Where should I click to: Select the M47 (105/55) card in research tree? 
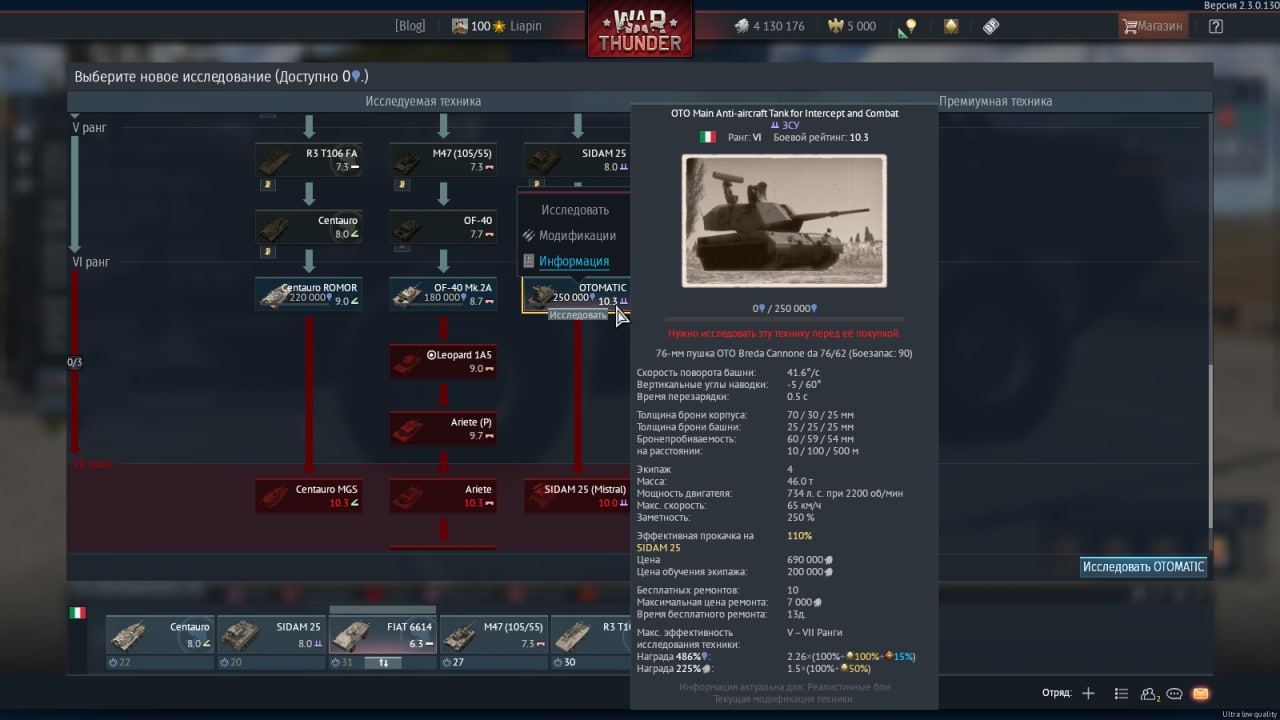(443, 160)
